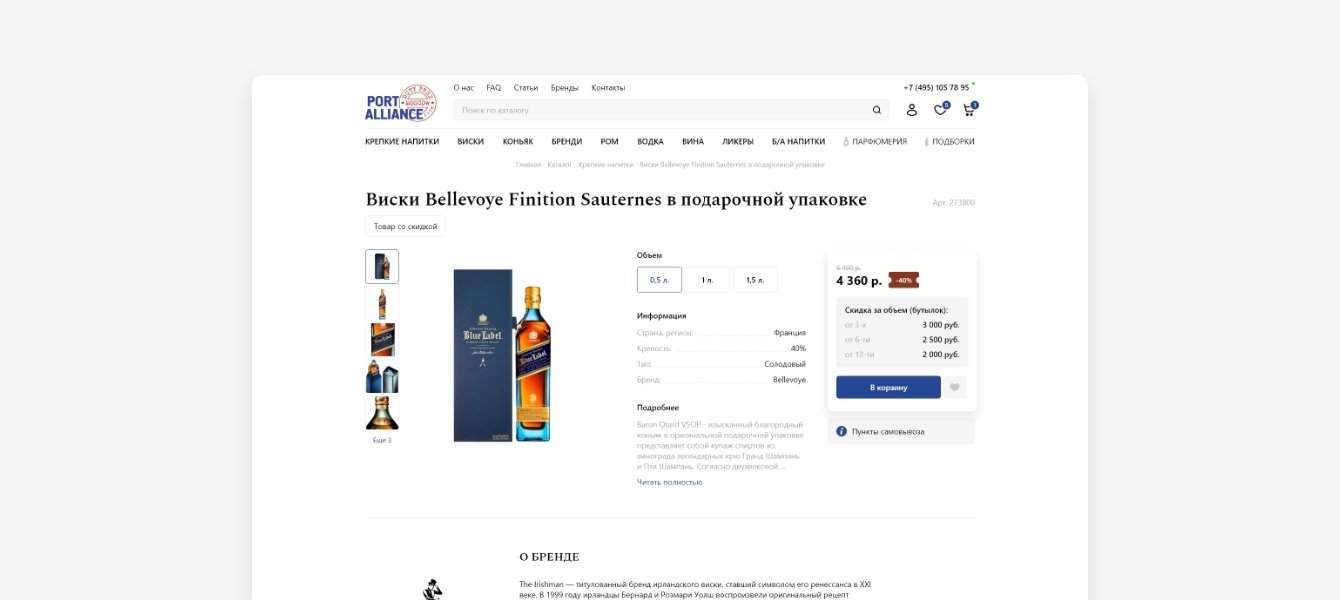This screenshot has width=1340, height=600.
Task: Open the user account icon
Action: click(x=912, y=110)
